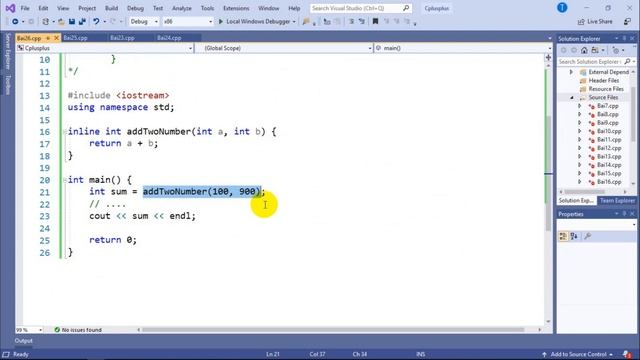Collapse the main function outline toggle
This screenshot has width=640, height=360.
pyautogui.click(x=64, y=180)
